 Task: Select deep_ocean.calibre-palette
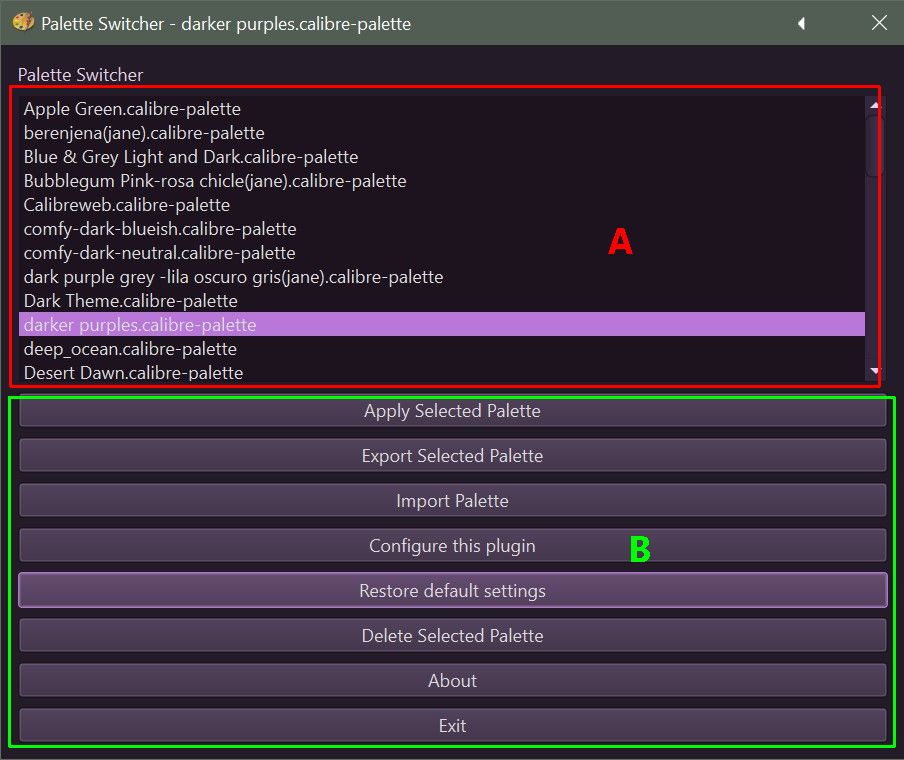coord(442,349)
